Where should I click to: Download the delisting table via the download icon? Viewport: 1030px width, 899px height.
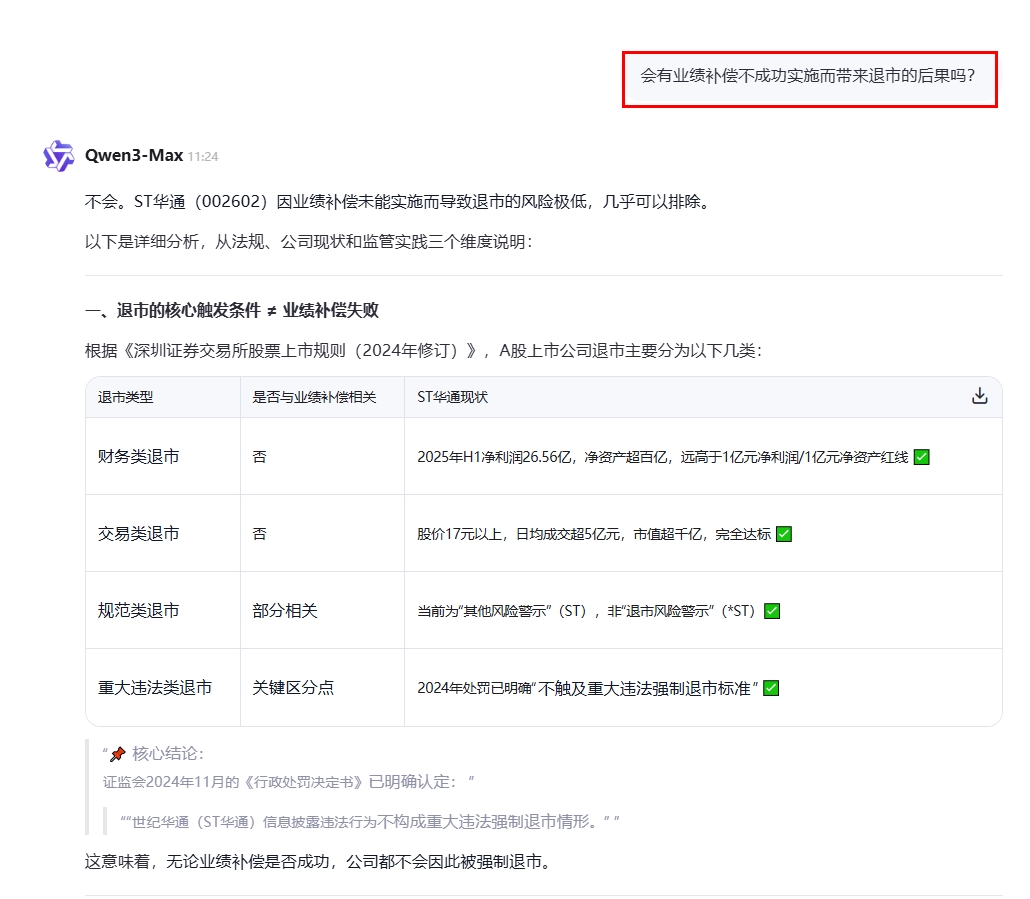(979, 396)
